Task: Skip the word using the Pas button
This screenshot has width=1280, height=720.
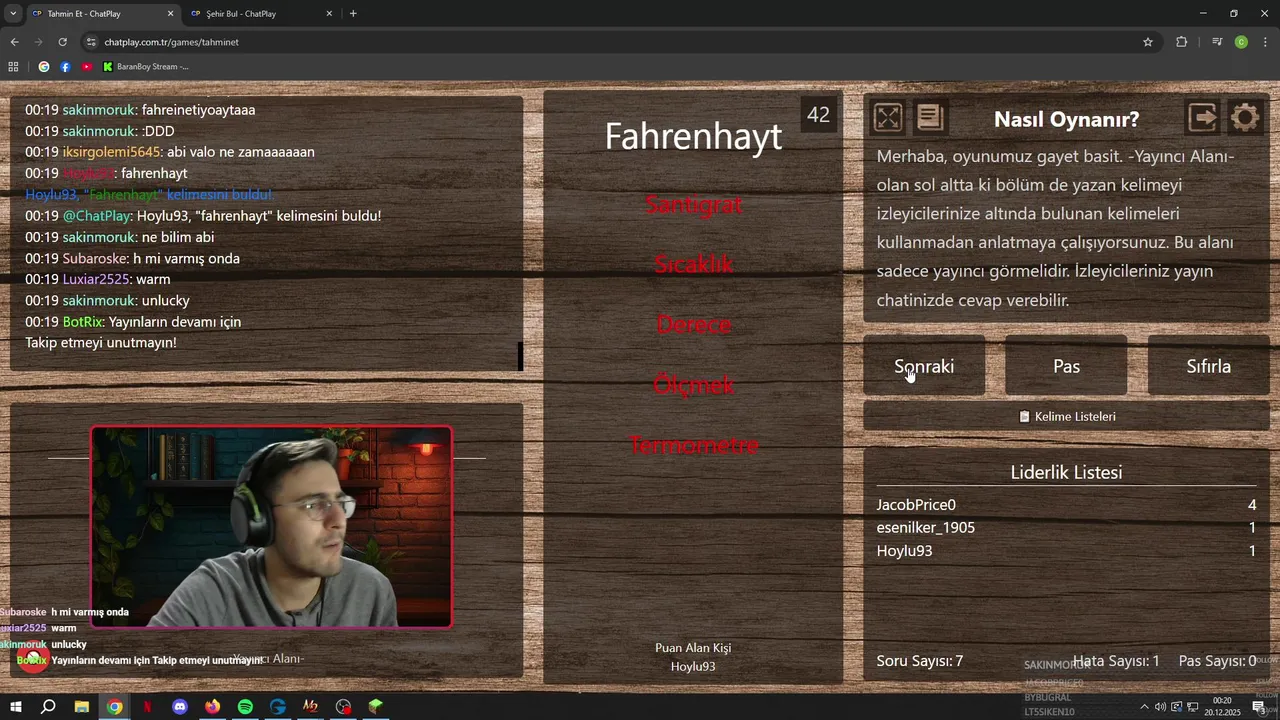Action: tap(1066, 366)
